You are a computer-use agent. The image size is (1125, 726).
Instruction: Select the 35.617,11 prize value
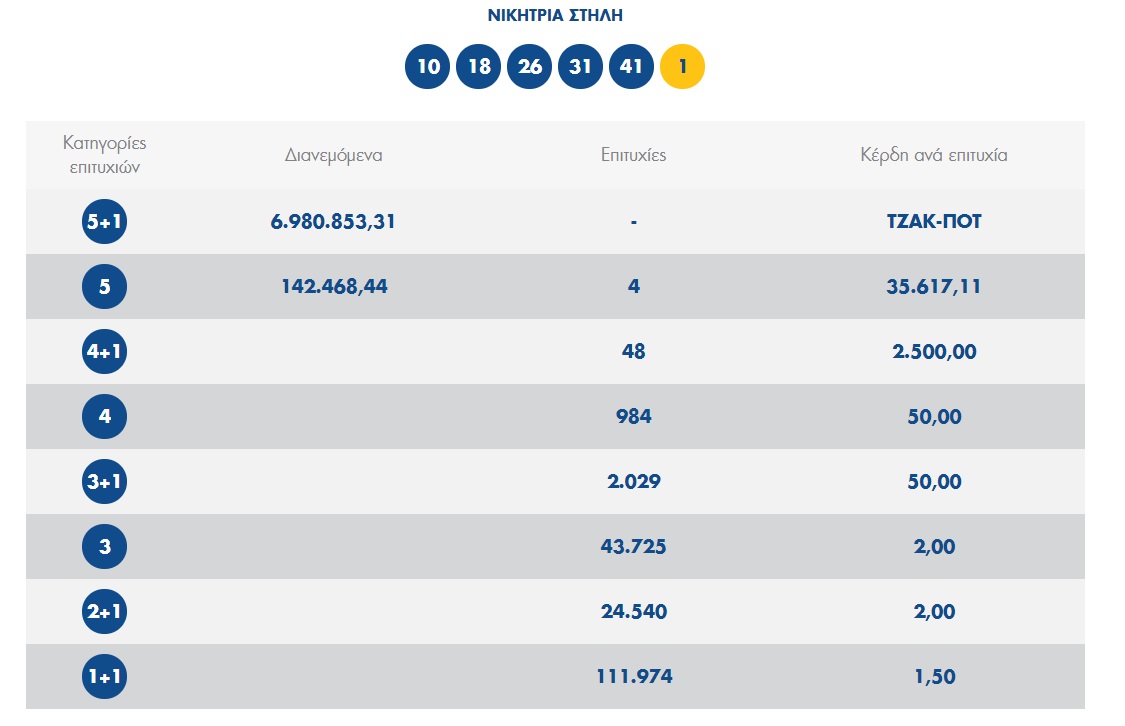pos(934,287)
